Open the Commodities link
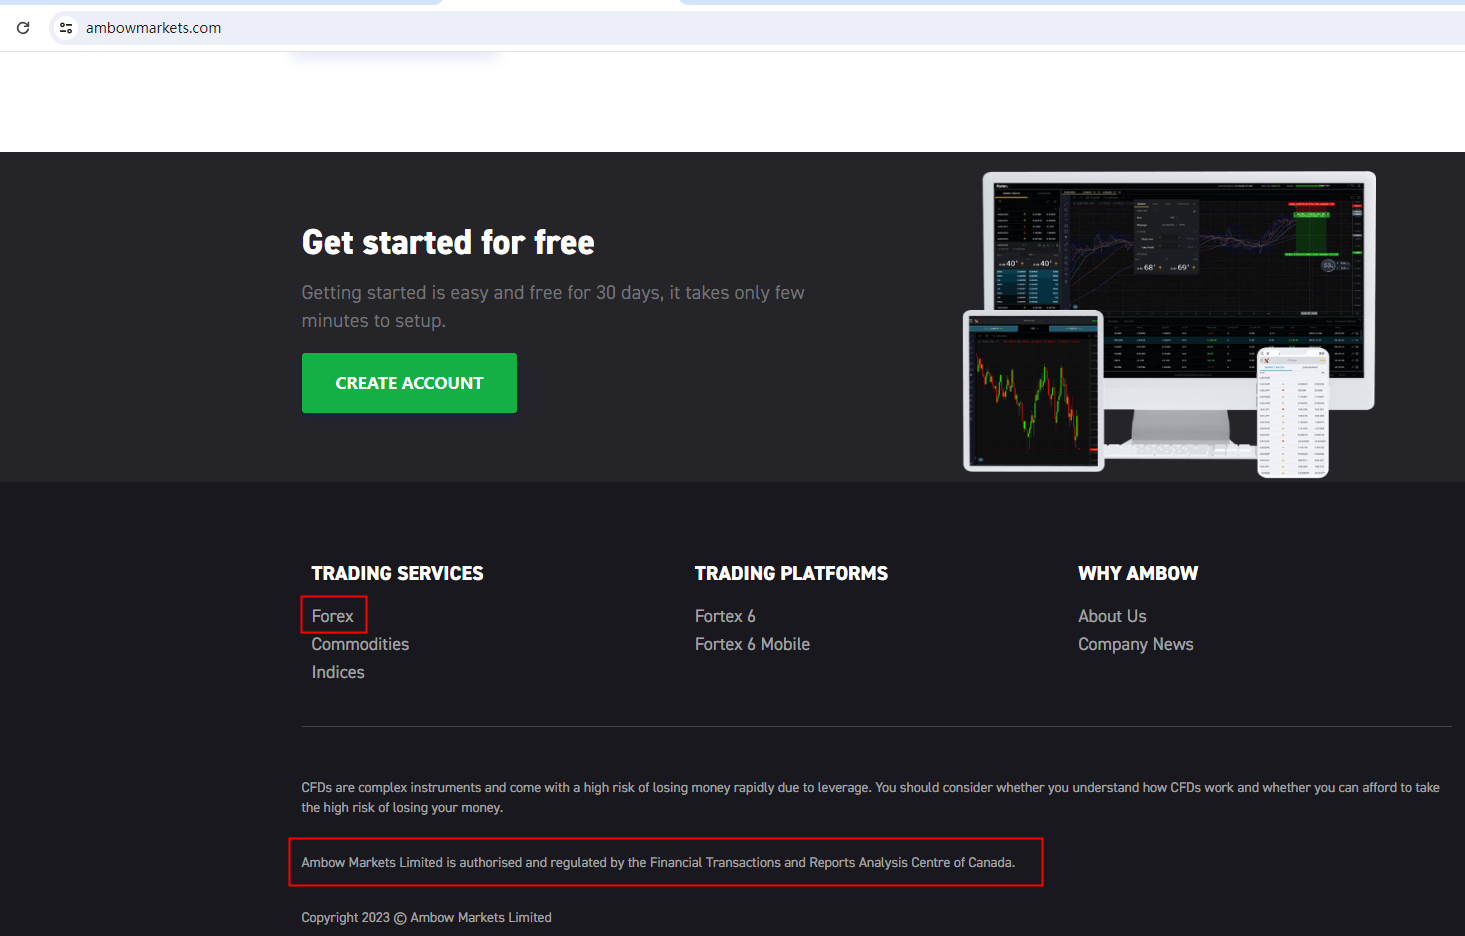 pyautogui.click(x=360, y=644)
